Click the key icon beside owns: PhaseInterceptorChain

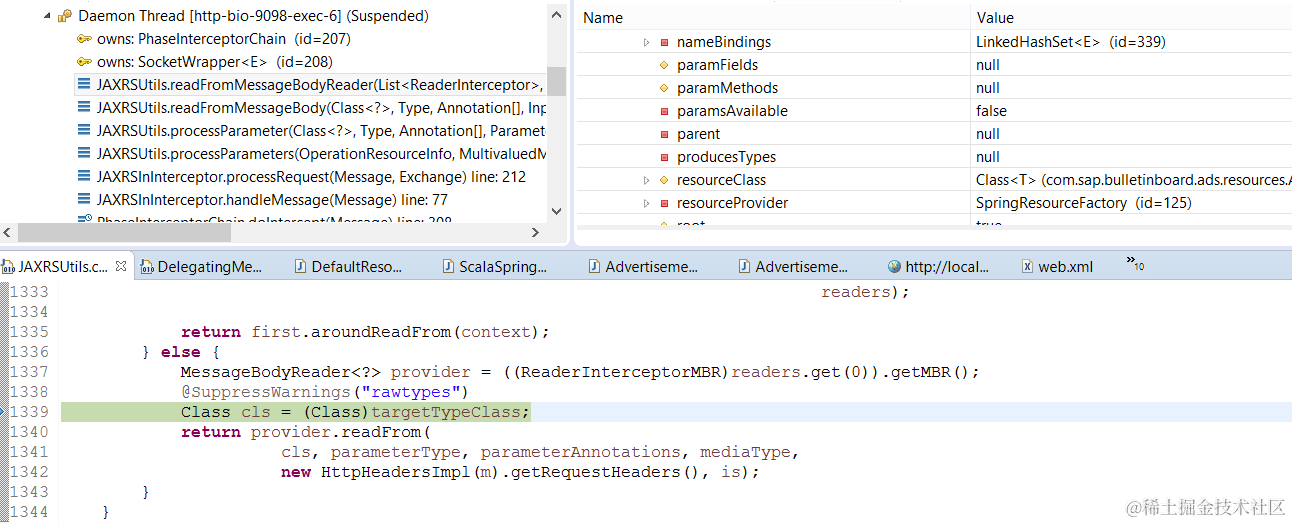(85, 39)
